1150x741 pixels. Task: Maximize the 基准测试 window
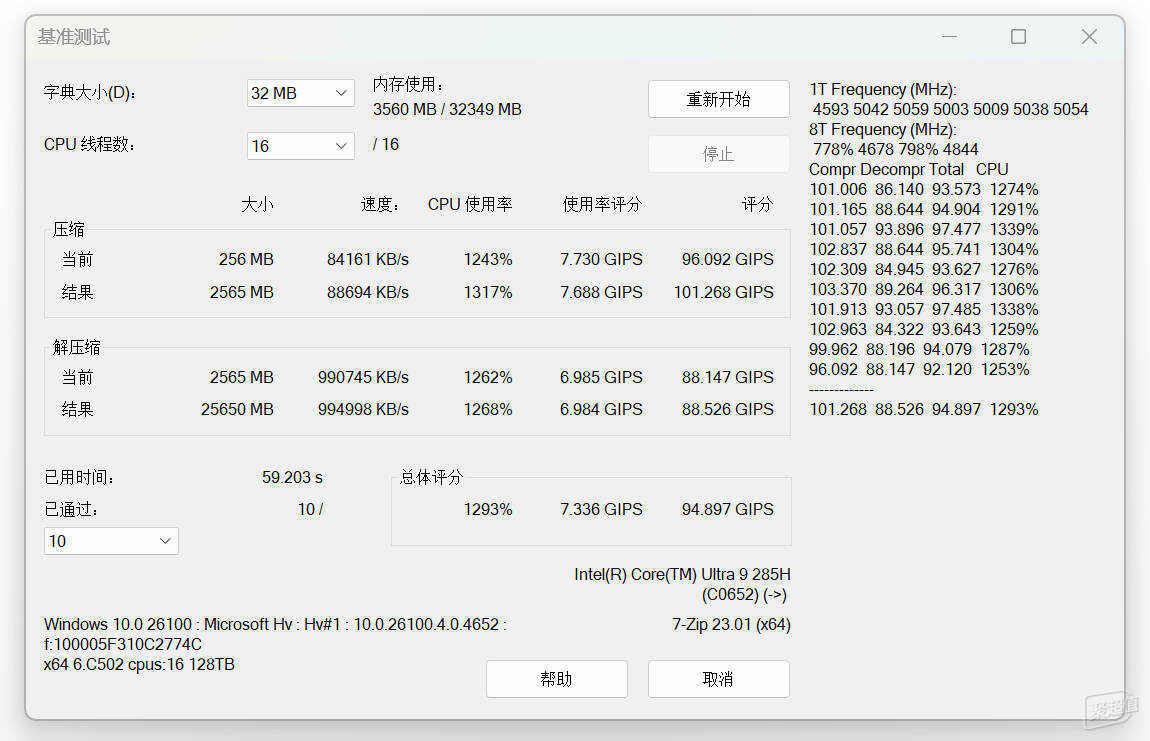[x=1019, y=37]
